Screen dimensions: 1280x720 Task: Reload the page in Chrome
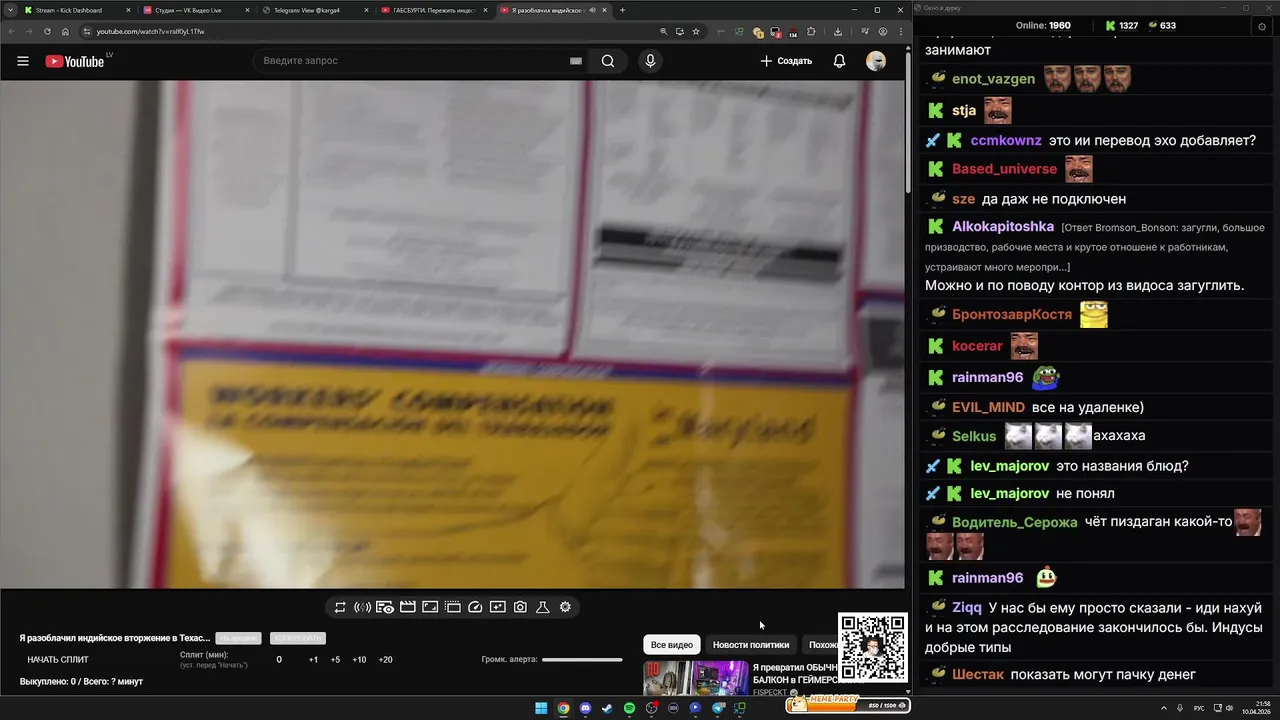[x=47, y=31]
